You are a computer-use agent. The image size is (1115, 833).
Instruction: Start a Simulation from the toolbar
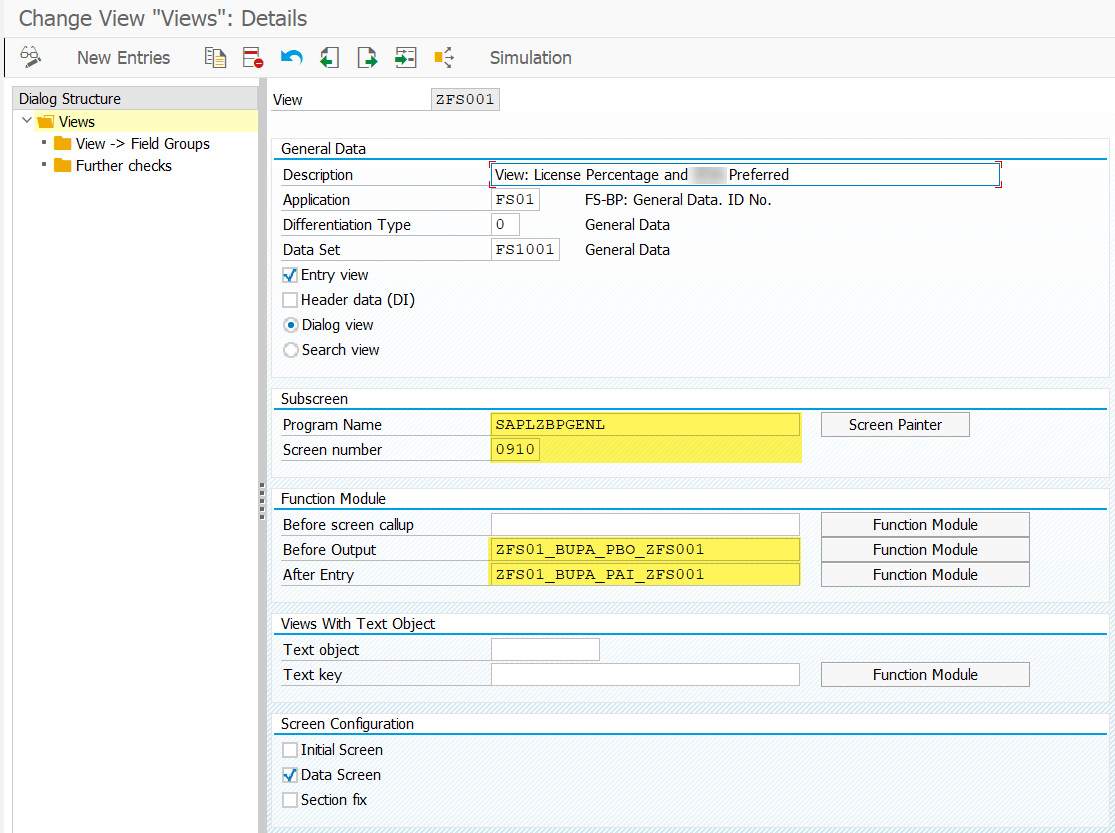click(530, 57)
